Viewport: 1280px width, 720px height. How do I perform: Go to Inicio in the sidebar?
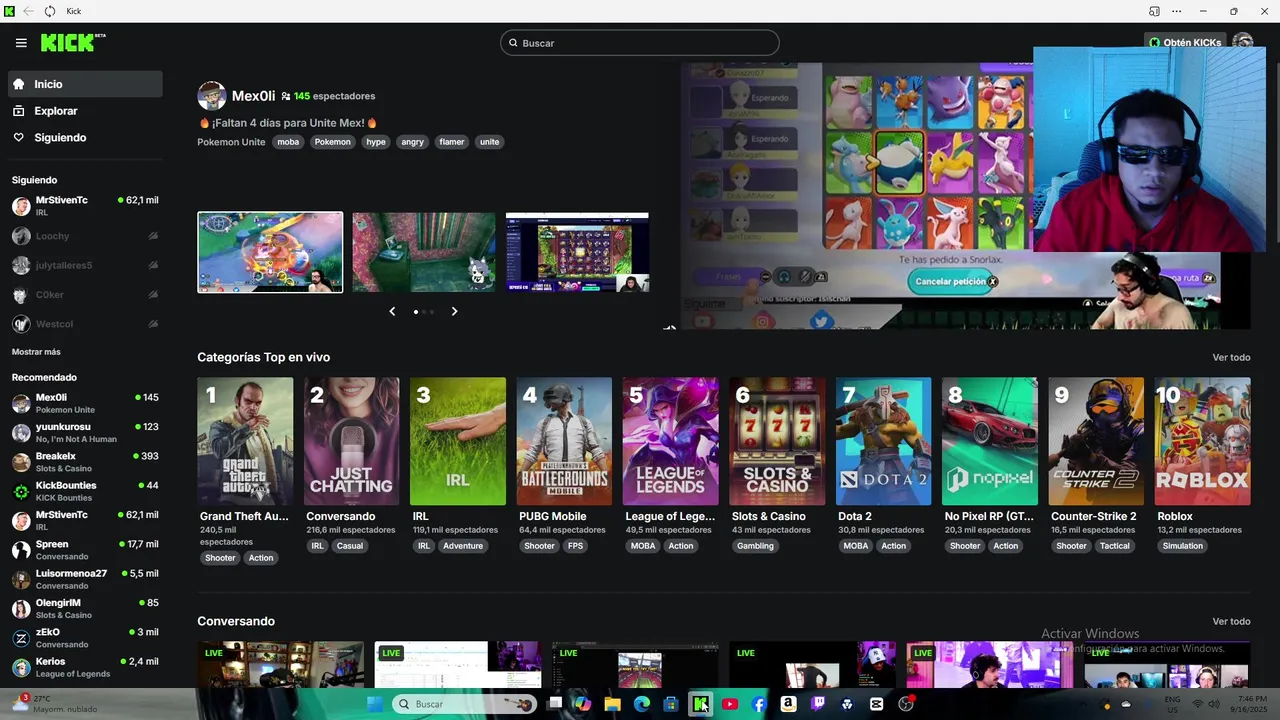click(85, 84)
